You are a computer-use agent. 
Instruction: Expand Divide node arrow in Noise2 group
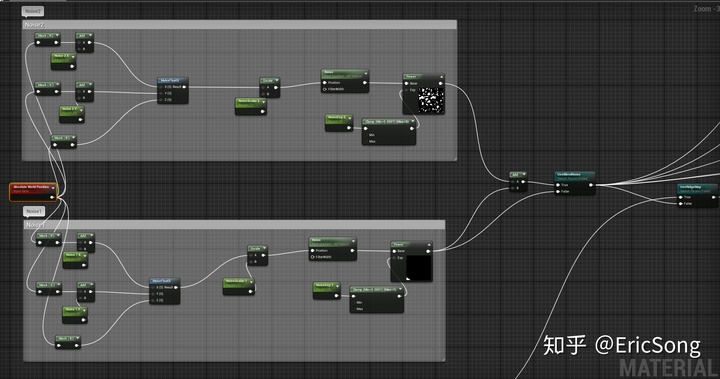tap(276, 80)
